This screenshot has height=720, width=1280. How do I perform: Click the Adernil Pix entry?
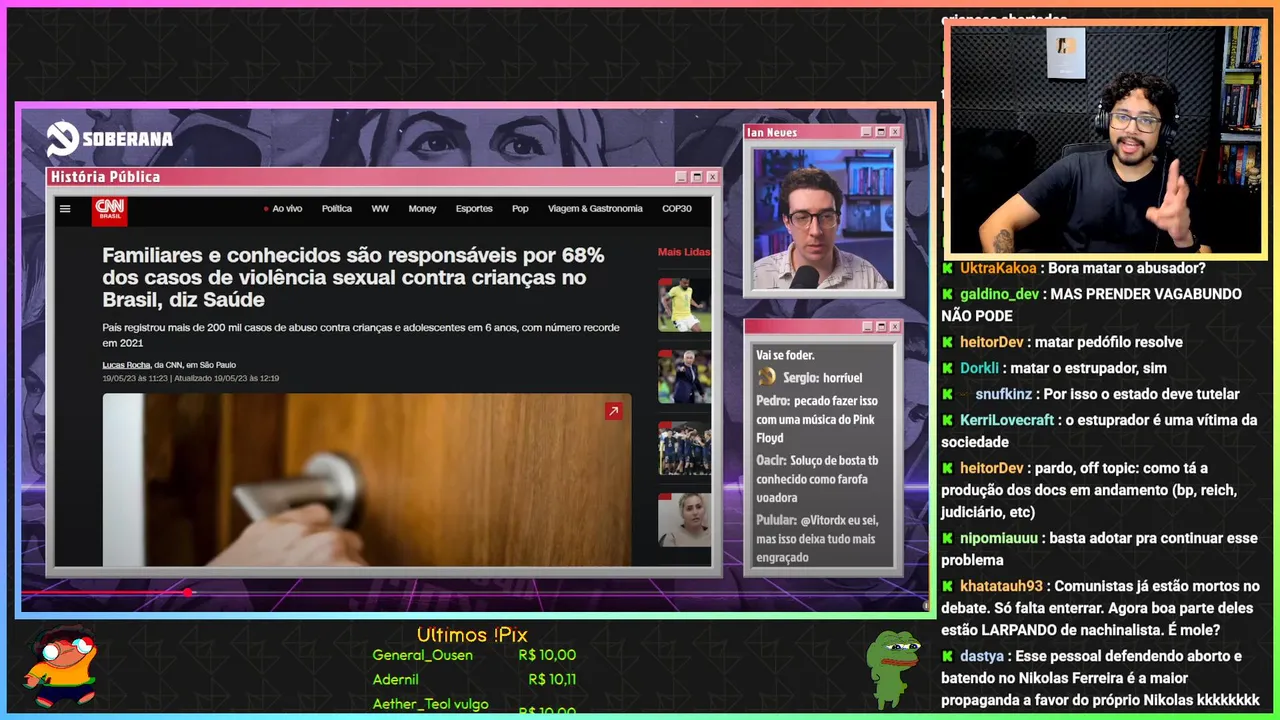pos(474,679)
